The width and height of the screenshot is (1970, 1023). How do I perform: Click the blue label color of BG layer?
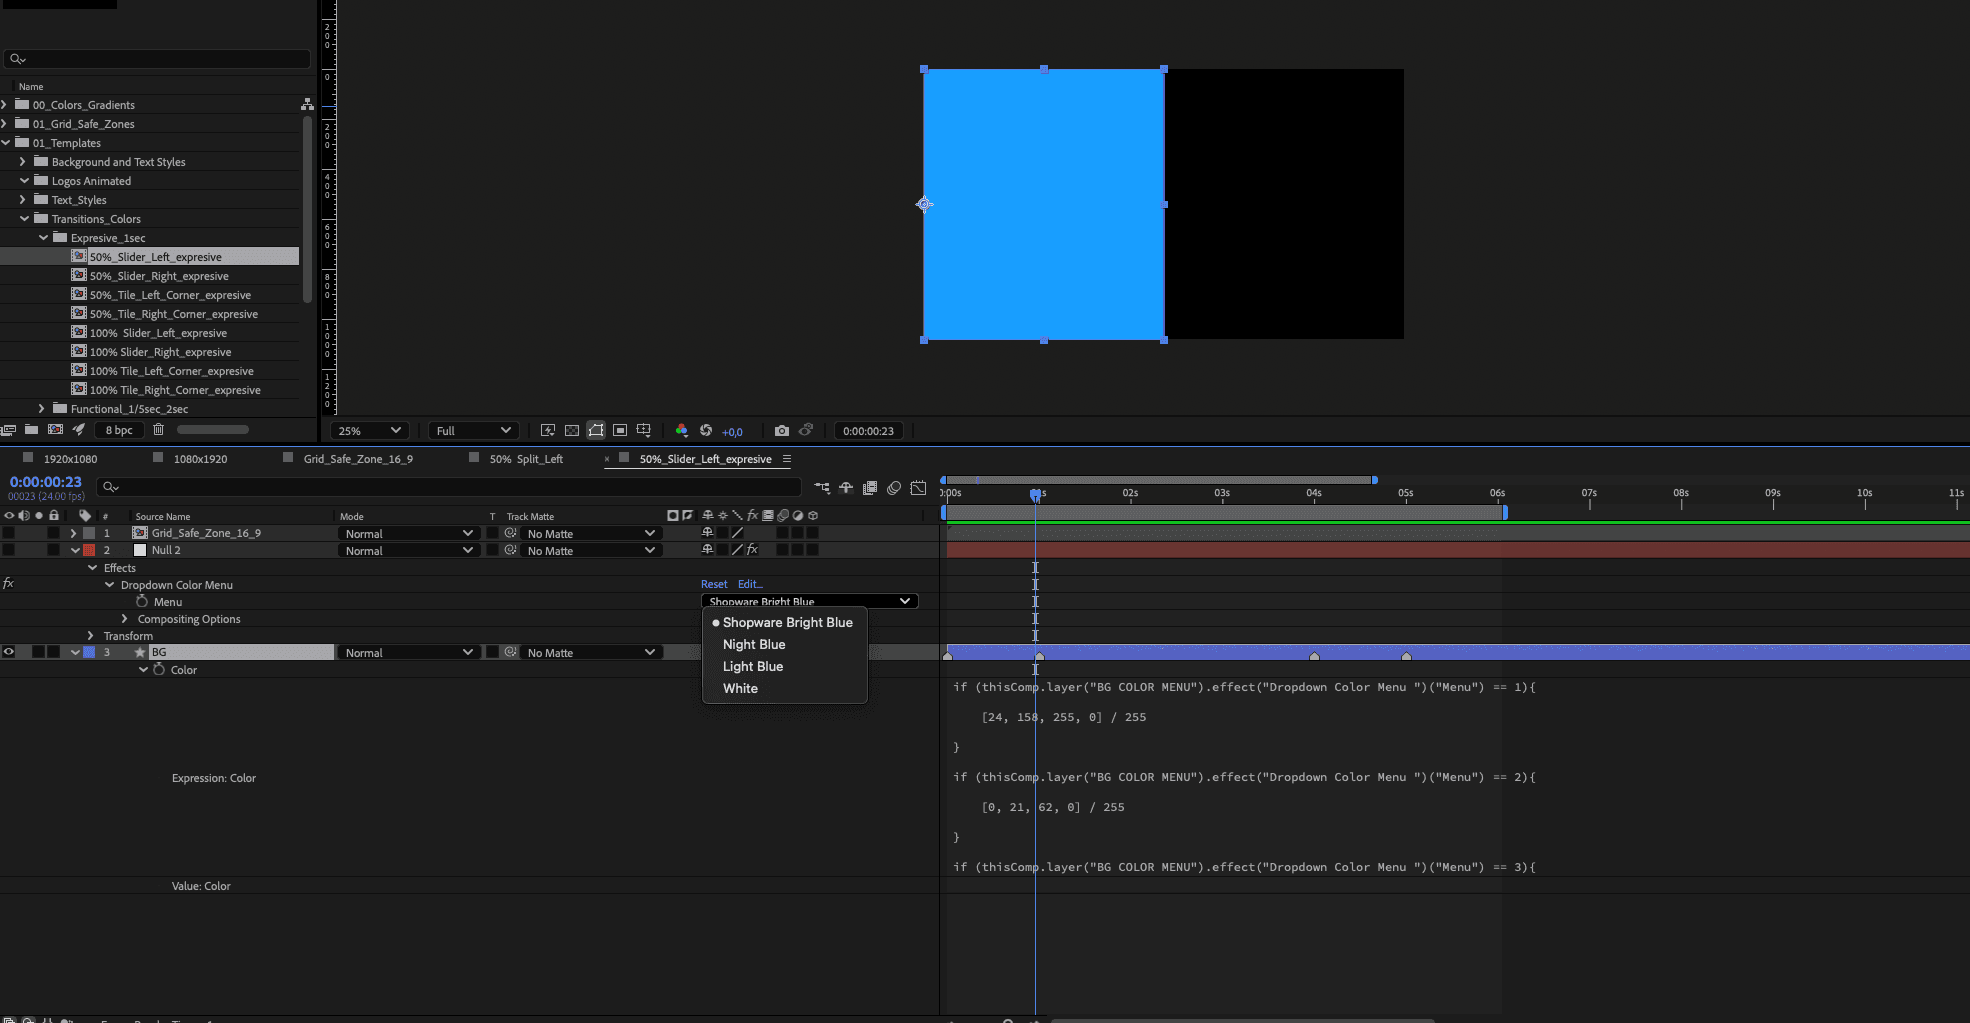click(x=89, y=652)
